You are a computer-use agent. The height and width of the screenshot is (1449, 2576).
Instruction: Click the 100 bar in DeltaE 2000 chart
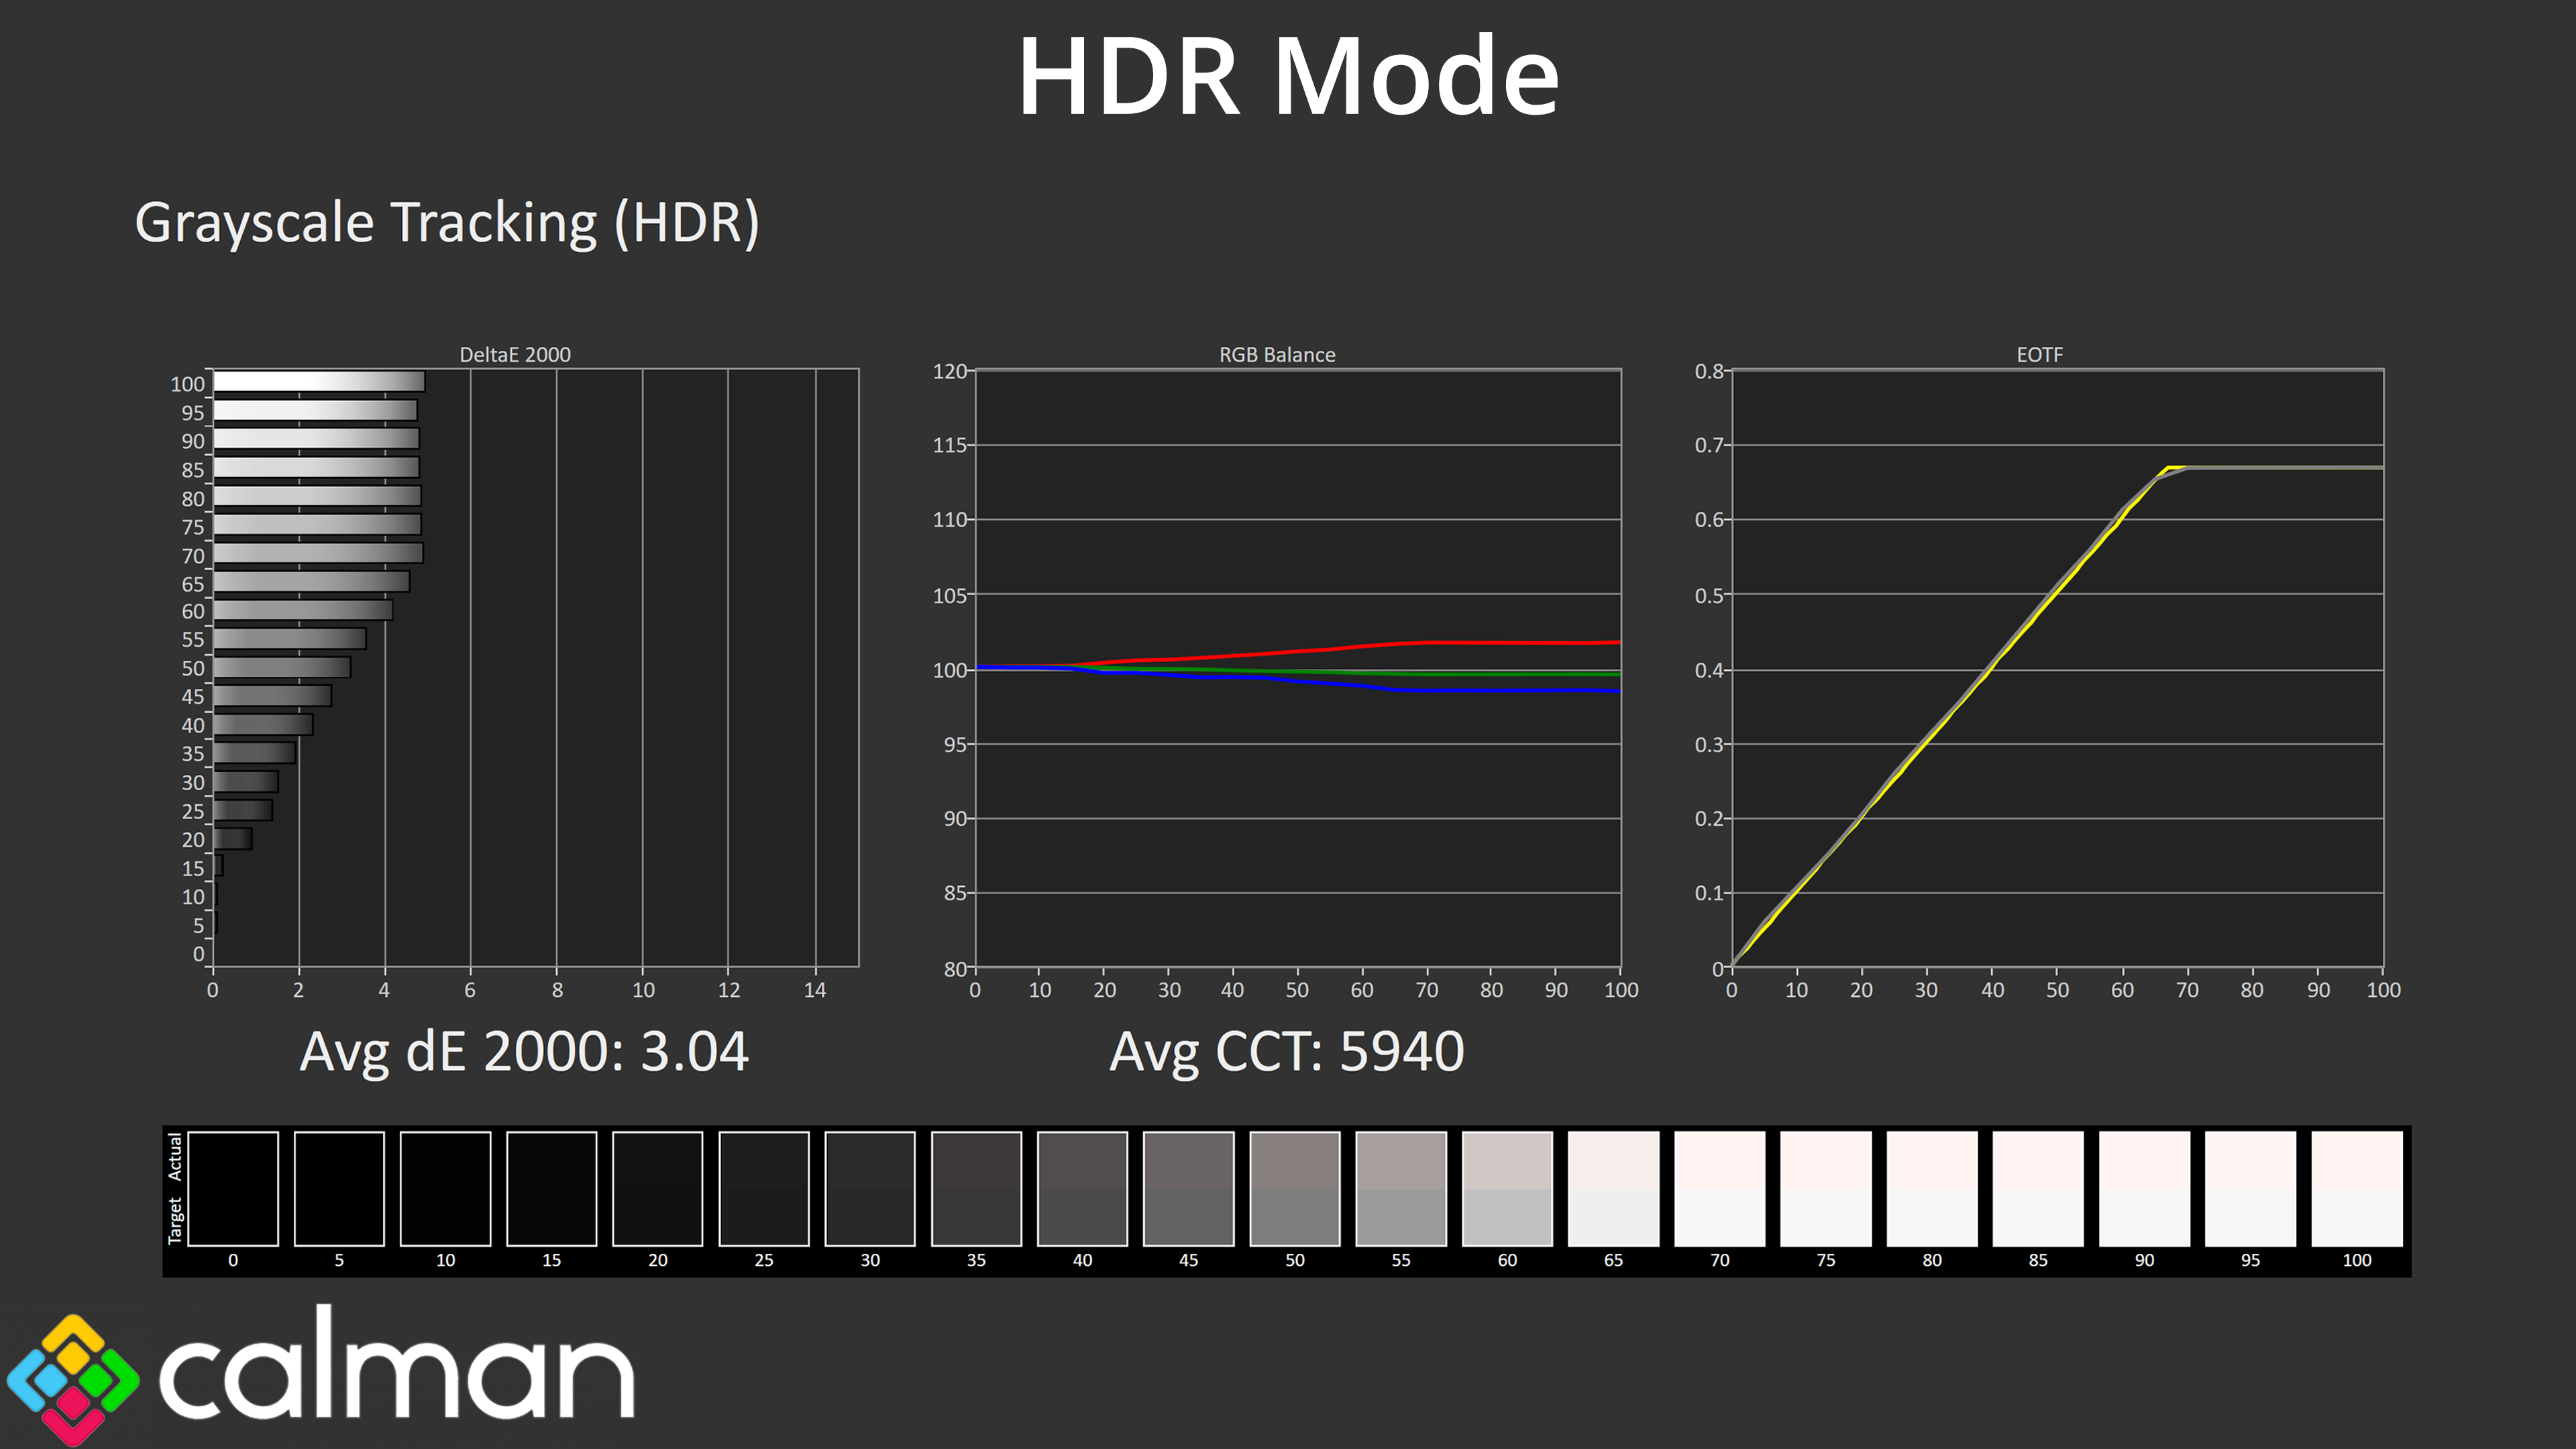click(x=318, y=382)
